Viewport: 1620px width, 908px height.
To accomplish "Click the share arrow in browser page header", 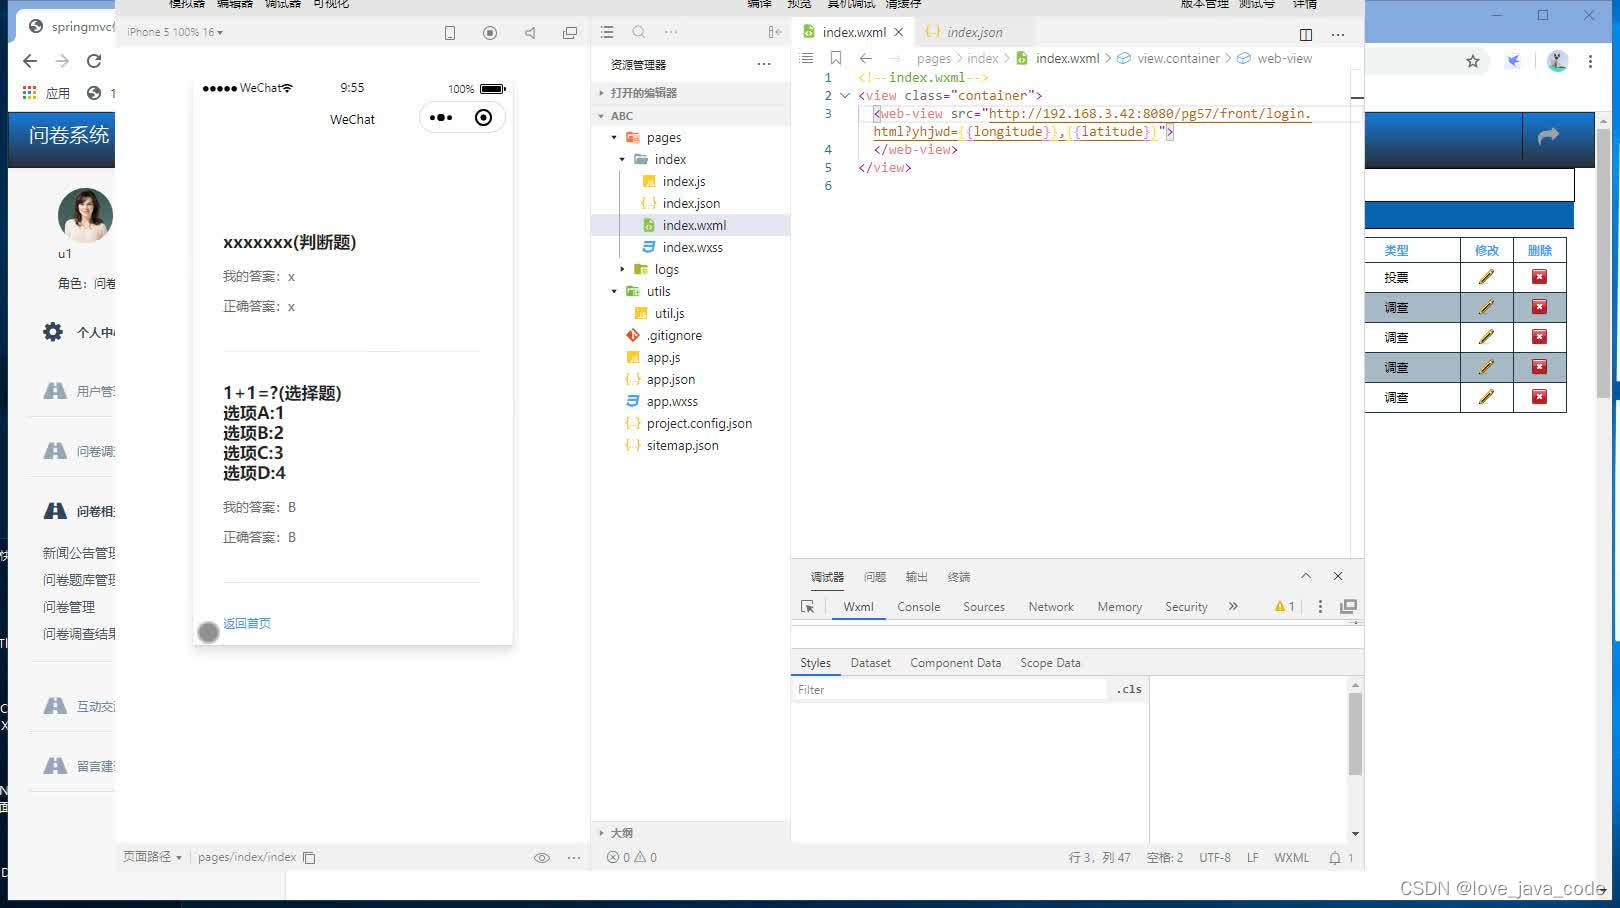I will click(1549, 136).
